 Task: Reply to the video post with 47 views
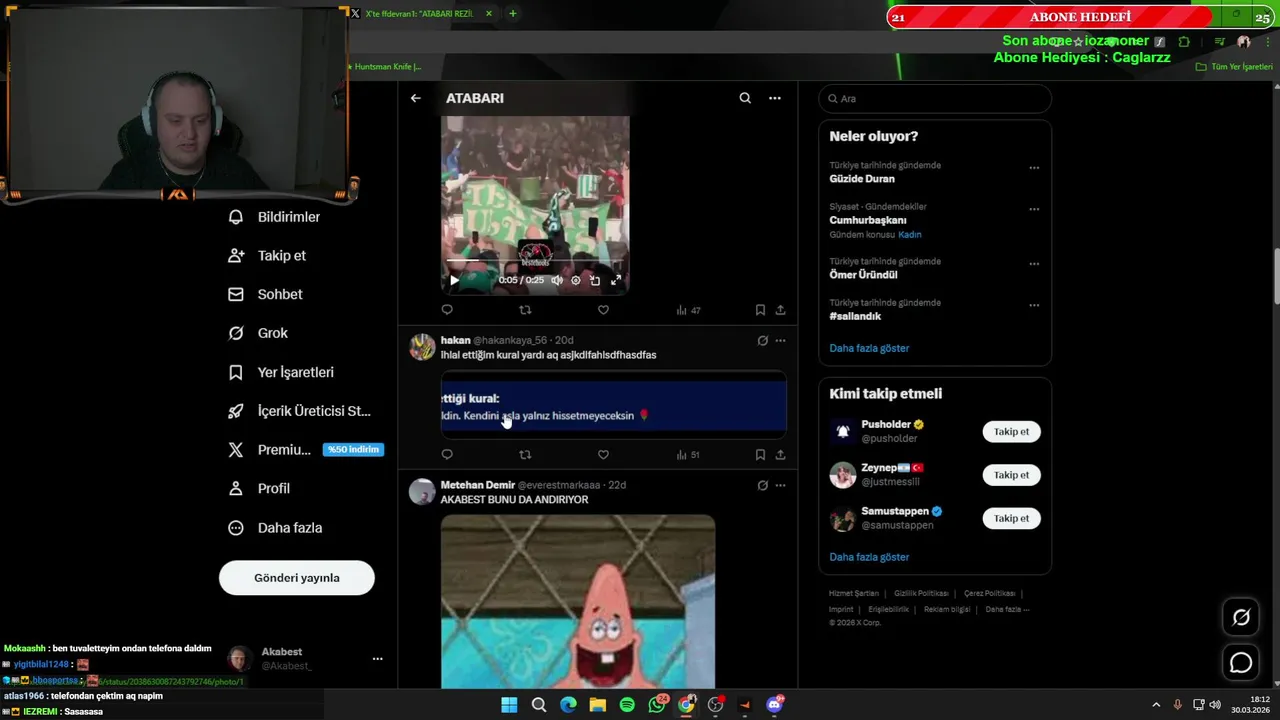pyautogui.click(x=447, y=310)
